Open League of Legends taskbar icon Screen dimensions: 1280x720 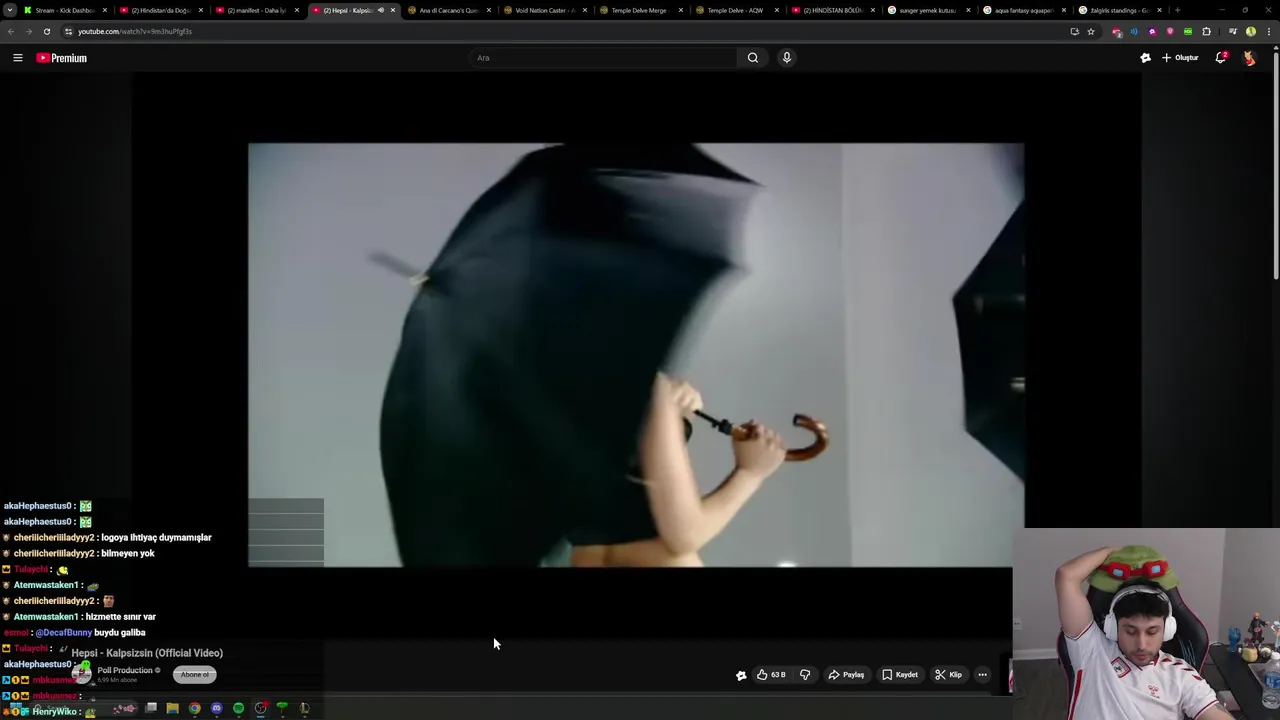[304, 709]
